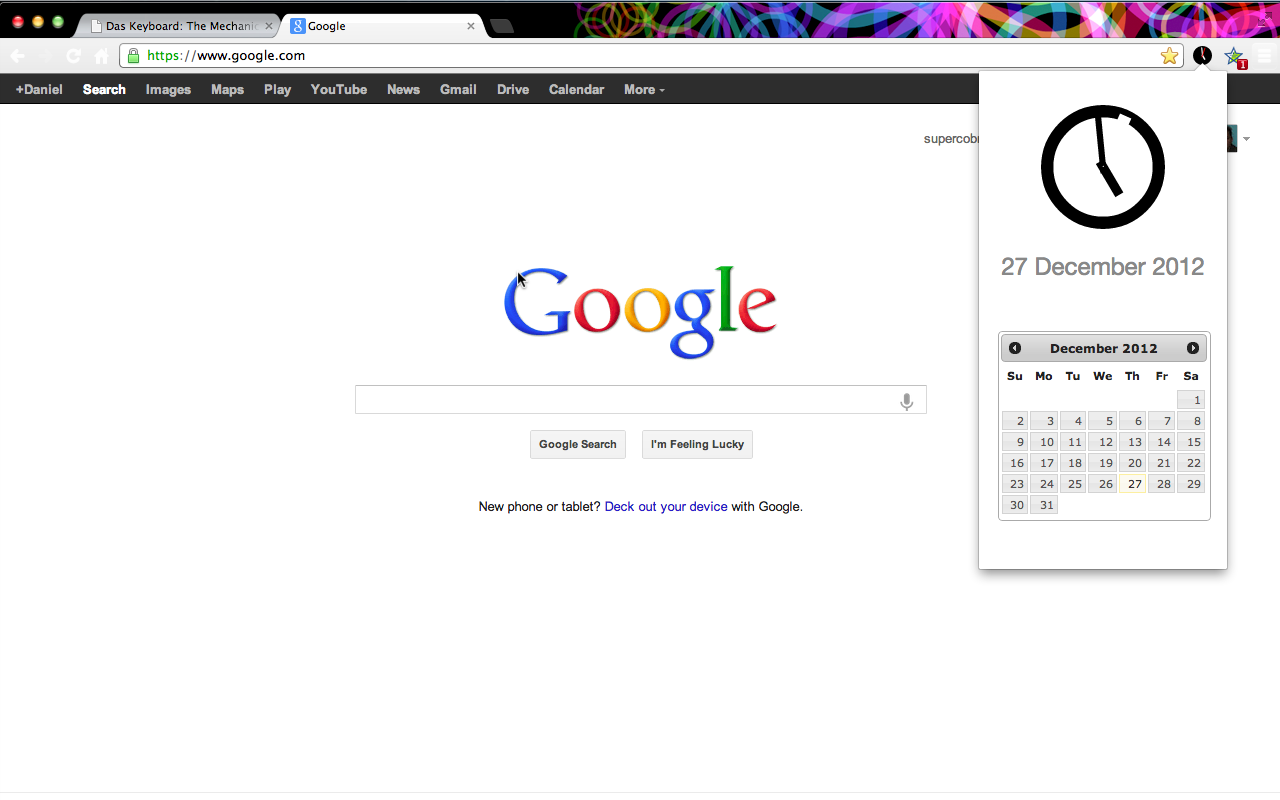Open Drive in the Google bar
Screen dimensions: 1280x800
pos(513,89)
